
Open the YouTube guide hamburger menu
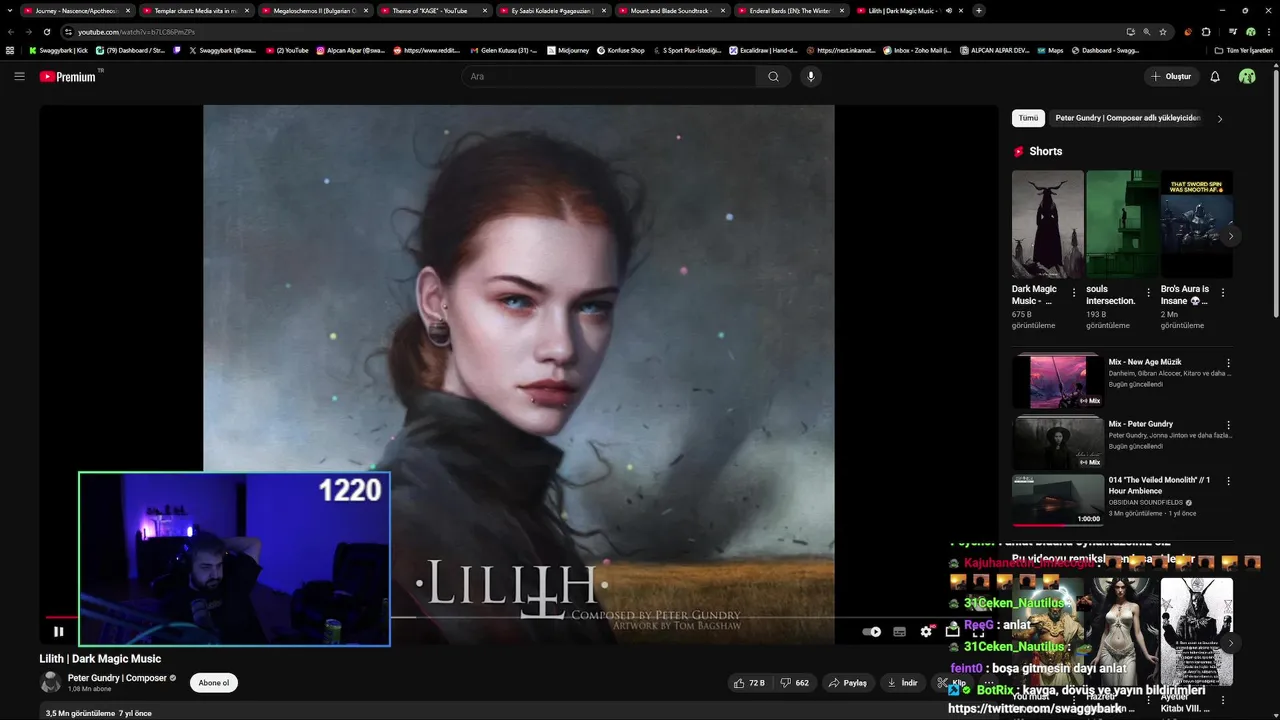pyautogui.click(x=19, y=76)
